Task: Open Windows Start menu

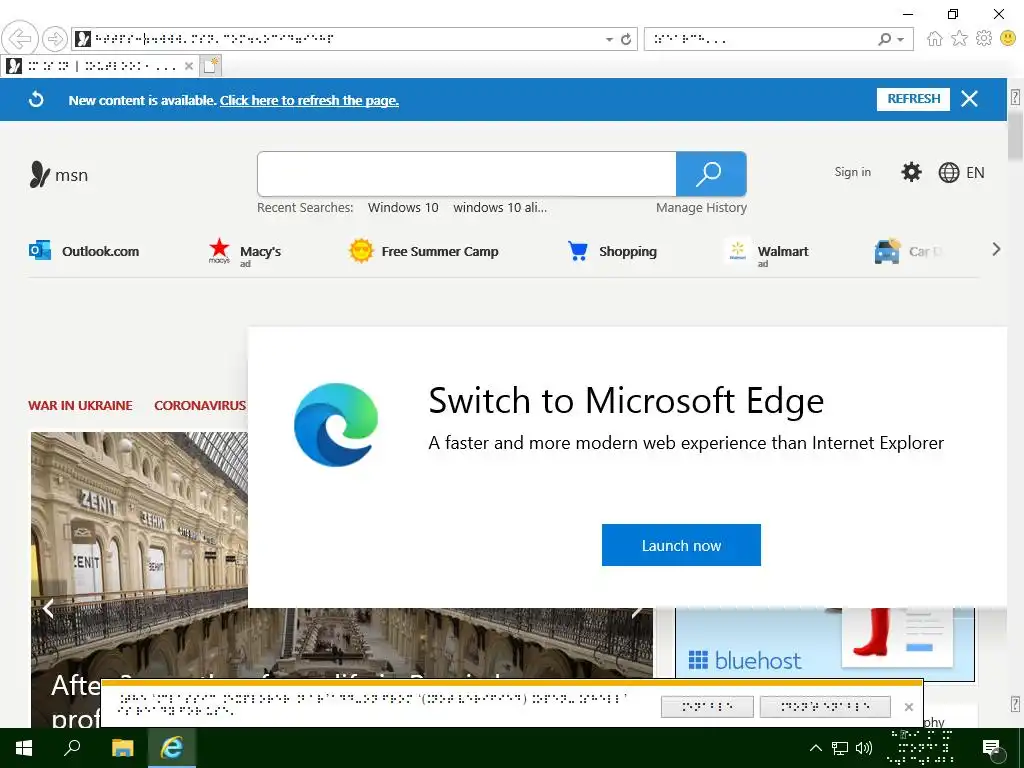Action: click(x=24, y=748)
